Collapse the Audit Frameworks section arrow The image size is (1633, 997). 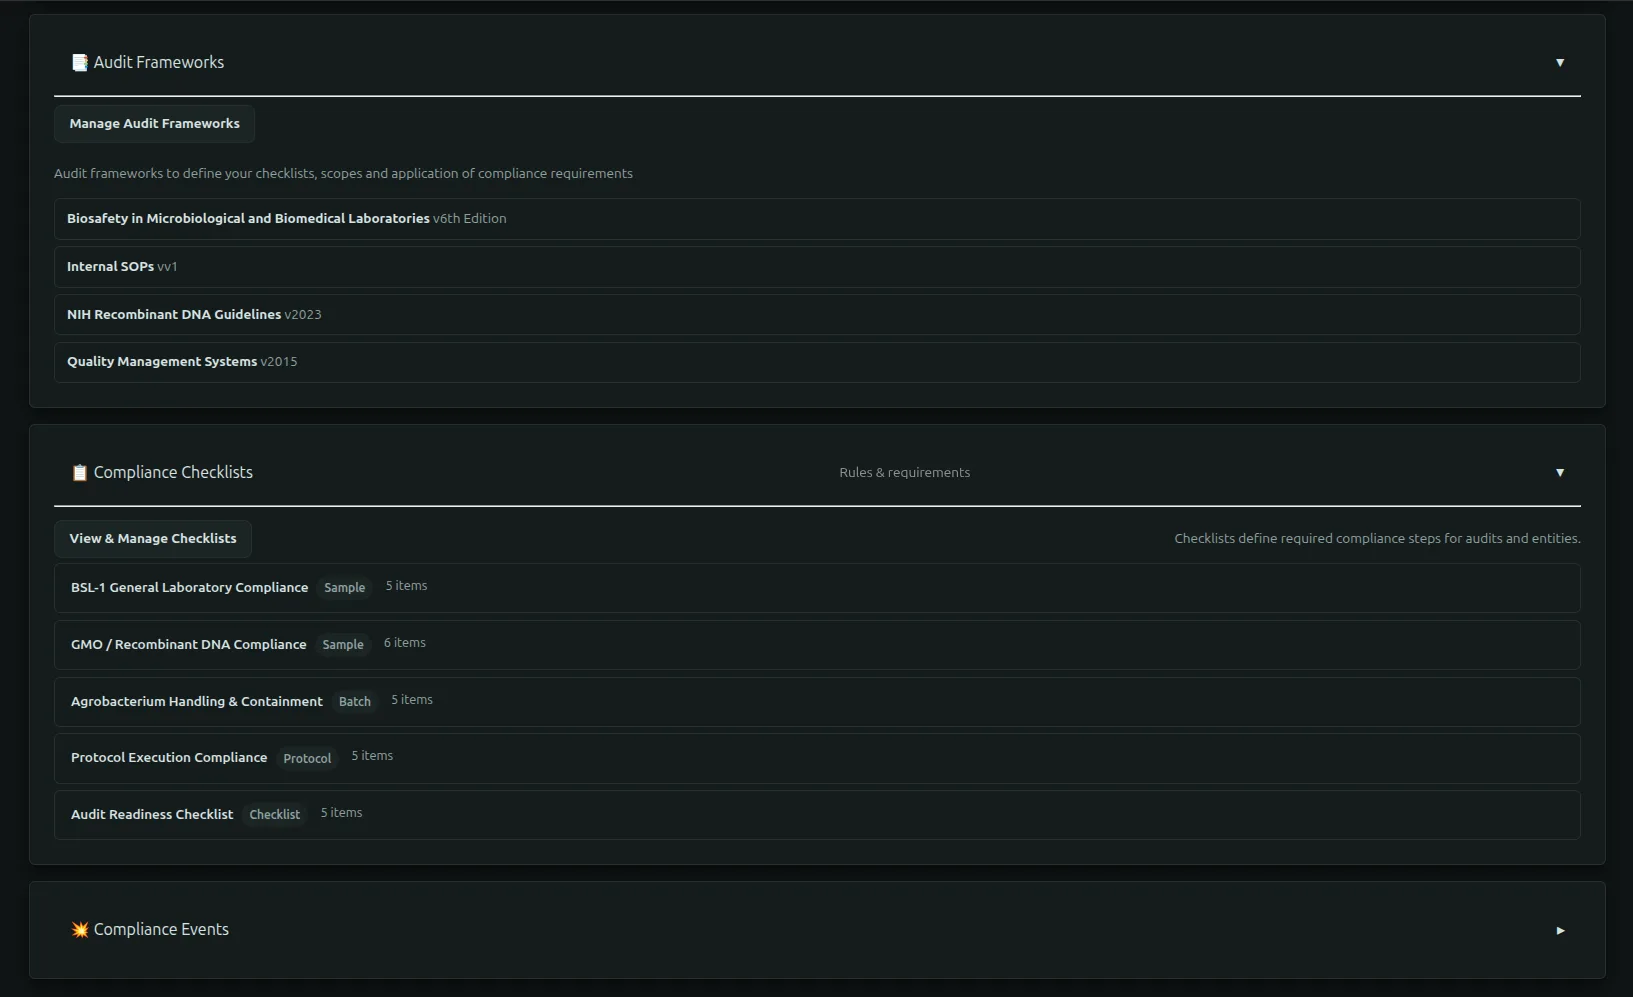click(x=1560, y=62)
